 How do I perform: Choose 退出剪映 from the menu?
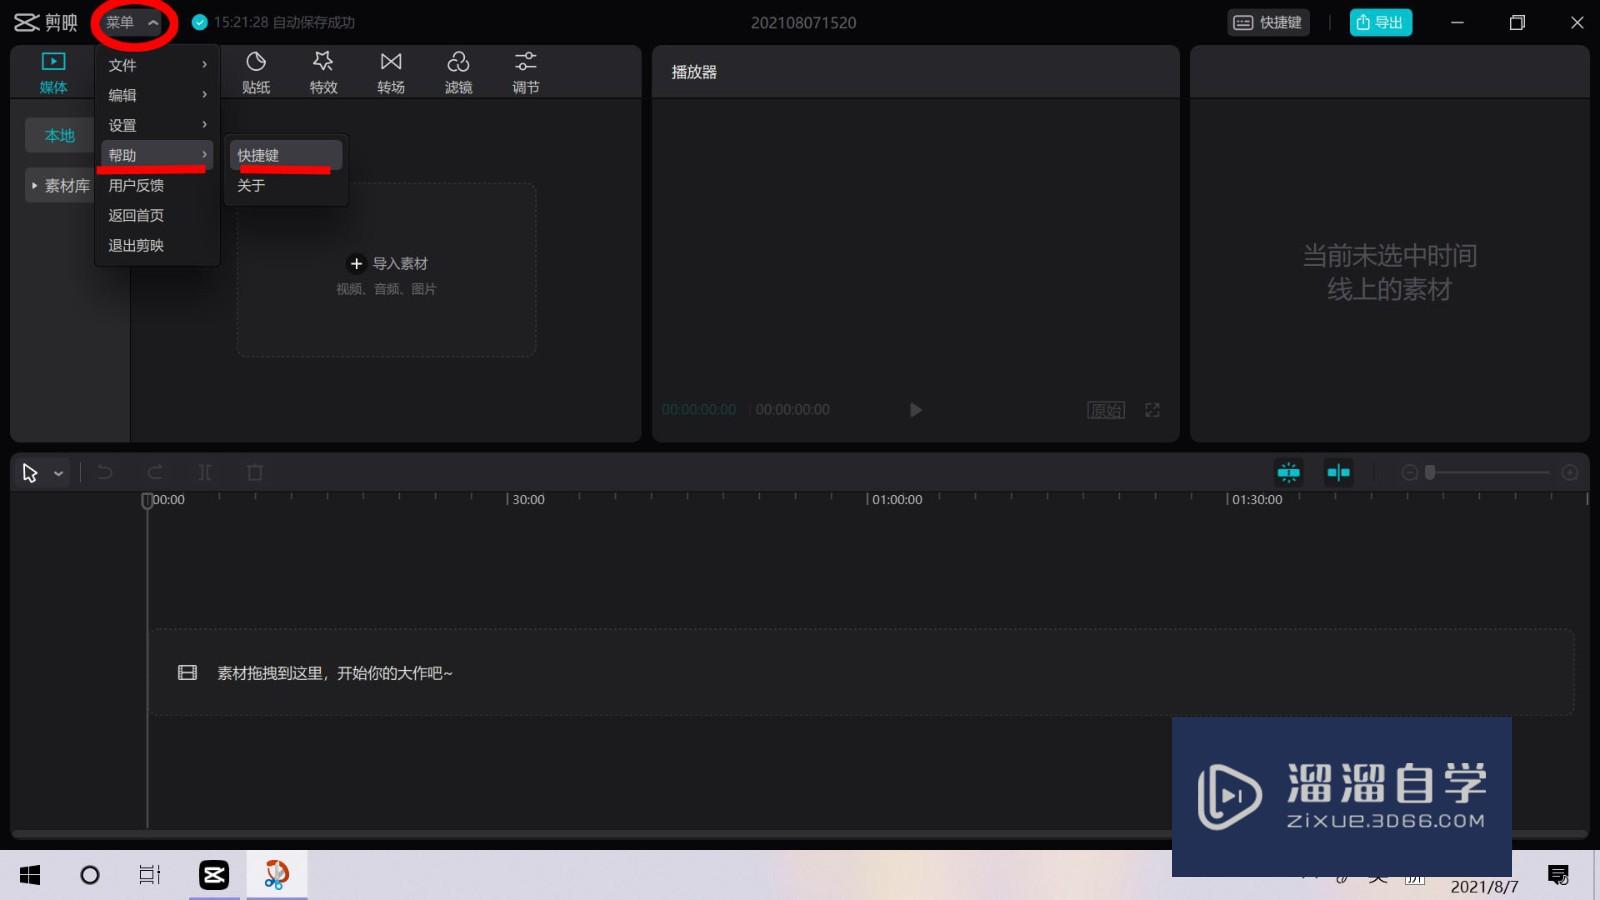[157, 245]
